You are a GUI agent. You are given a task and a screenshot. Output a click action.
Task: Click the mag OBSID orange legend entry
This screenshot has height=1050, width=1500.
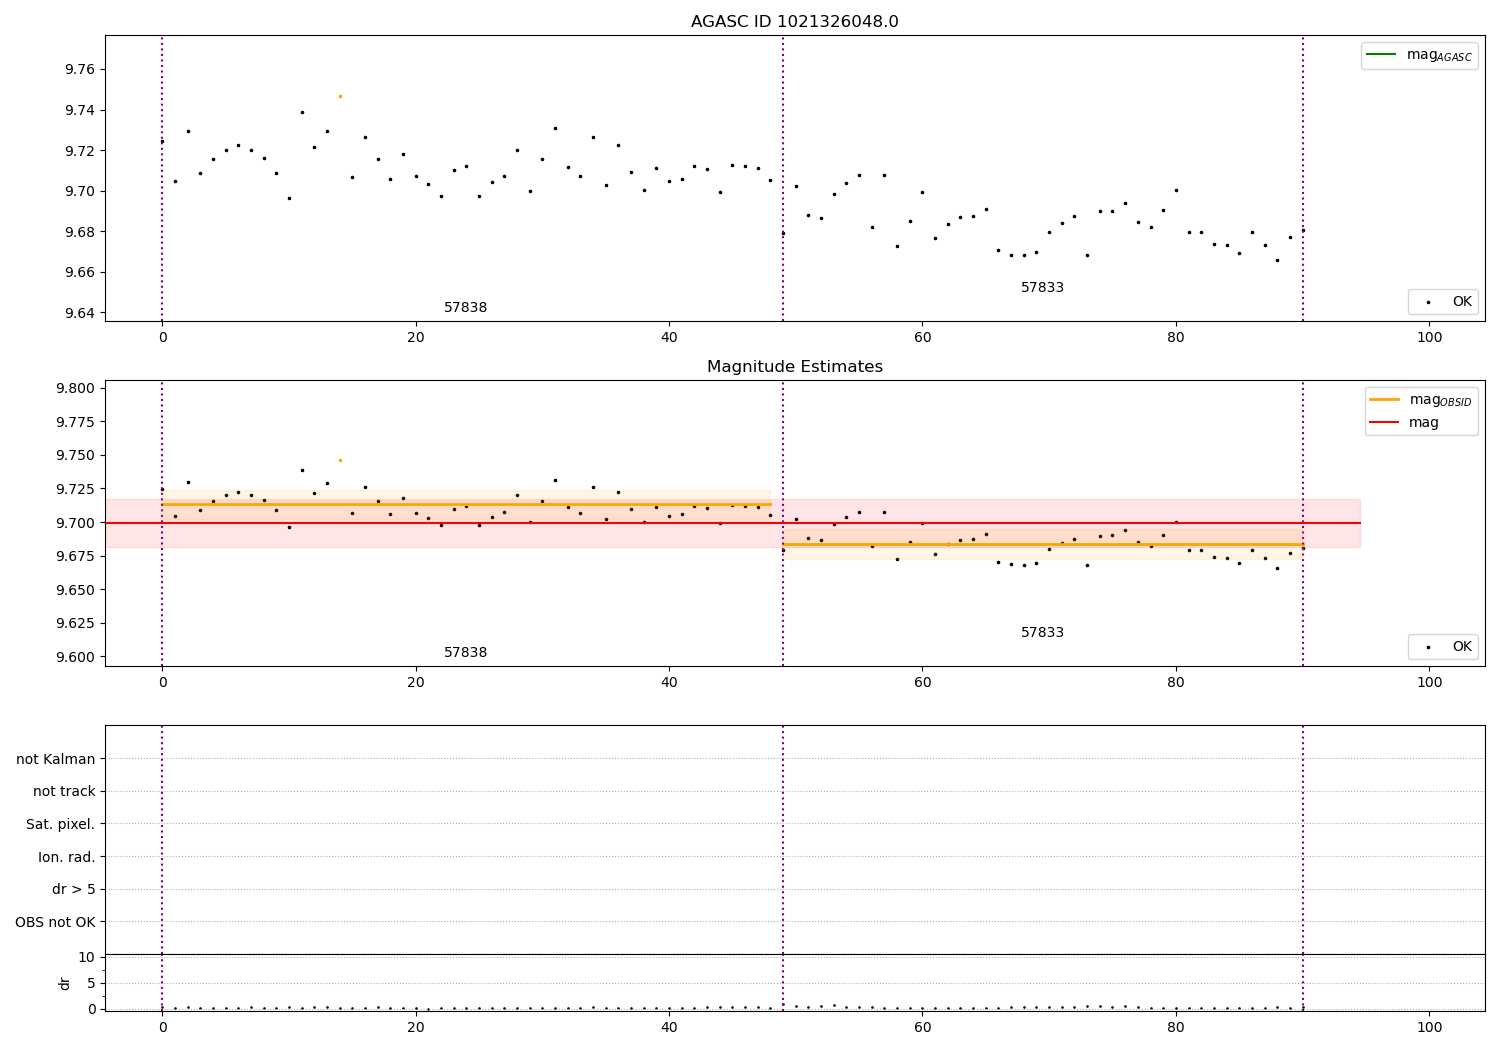(1421, 400)
